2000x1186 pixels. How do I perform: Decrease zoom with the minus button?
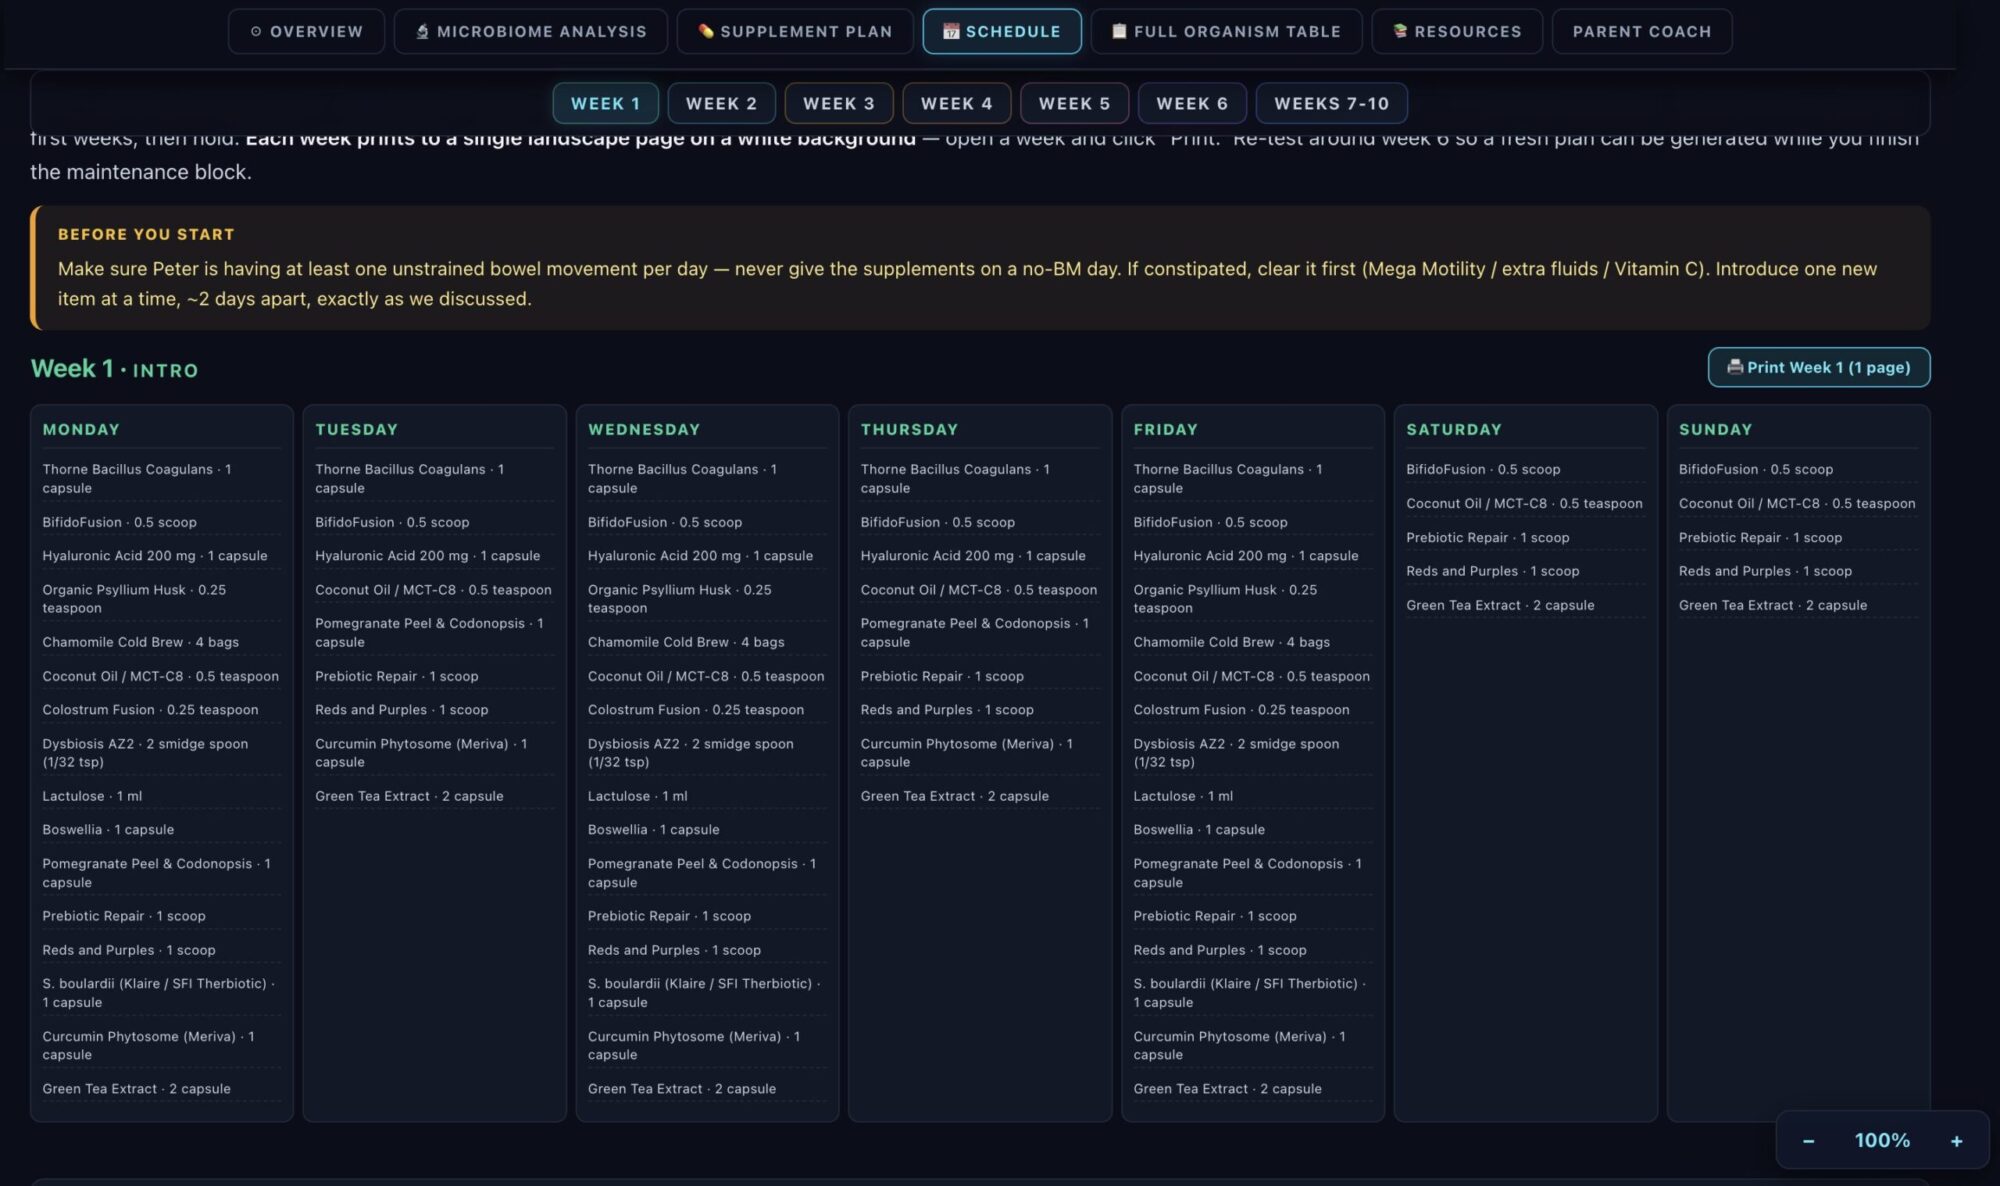tap(1808, 1141)
